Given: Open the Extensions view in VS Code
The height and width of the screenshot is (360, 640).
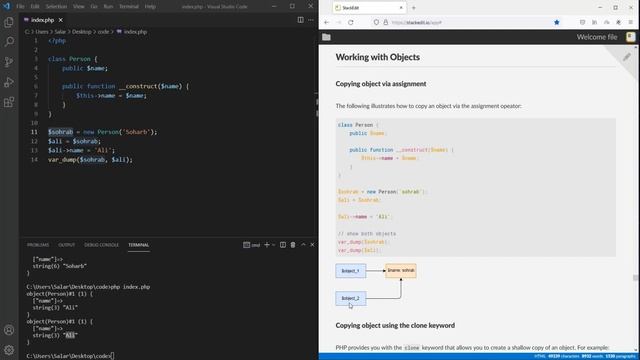Looking at the screenshot, I should 9,102.
